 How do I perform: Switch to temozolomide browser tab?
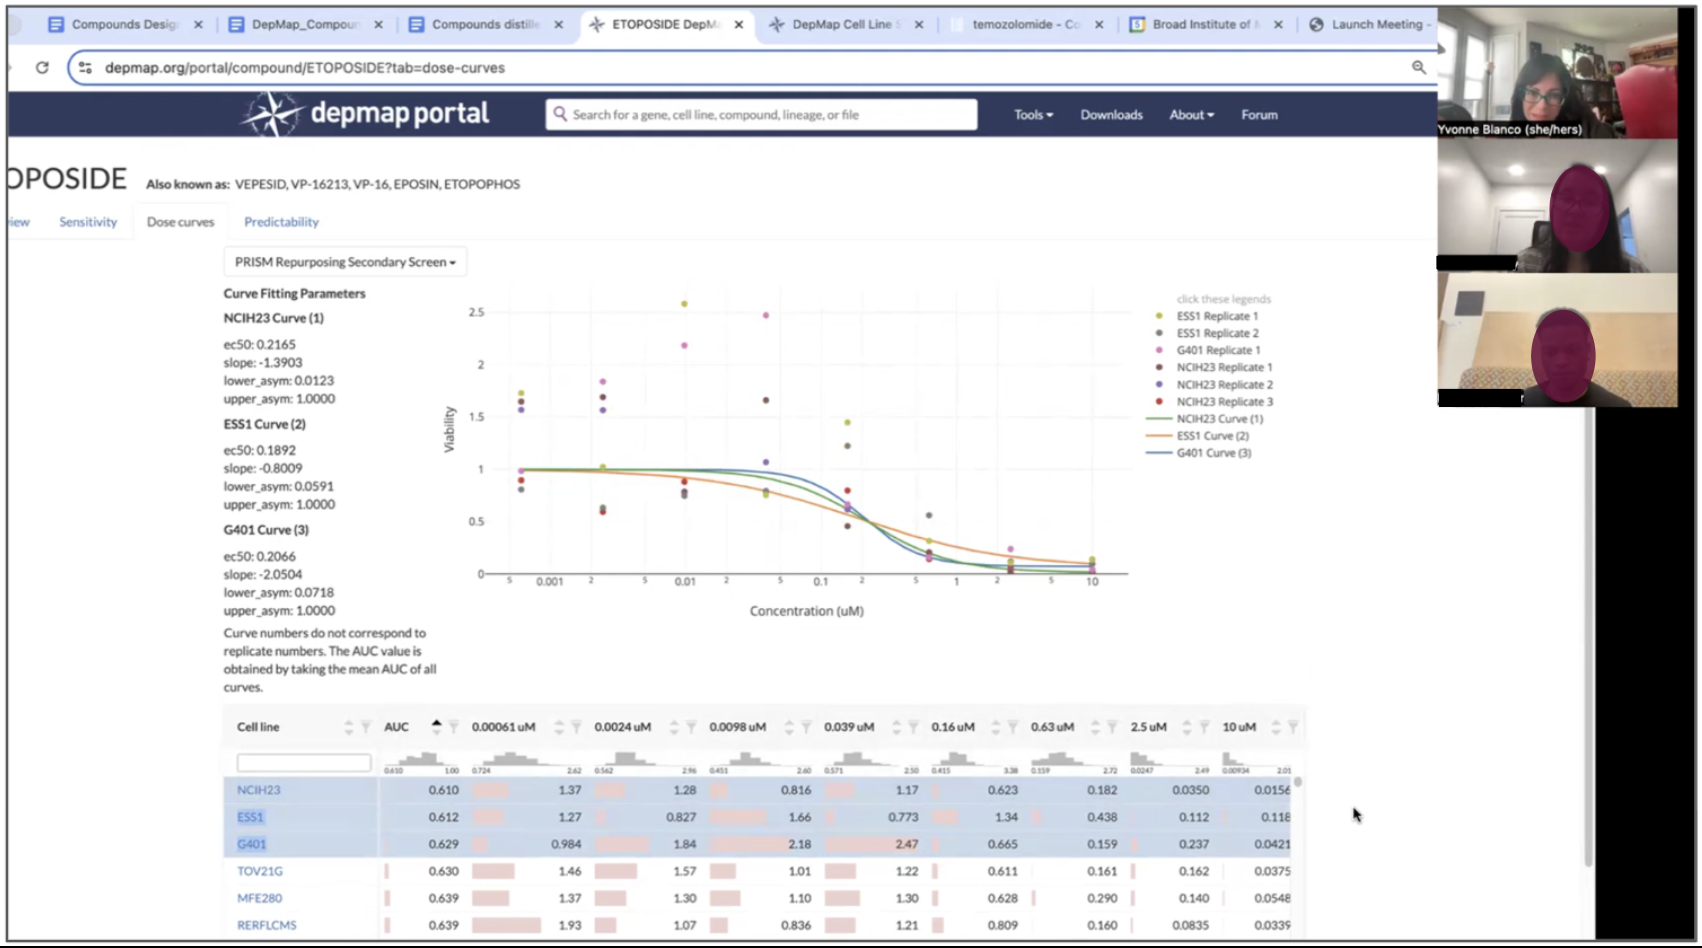click(x=1025, y=24)
